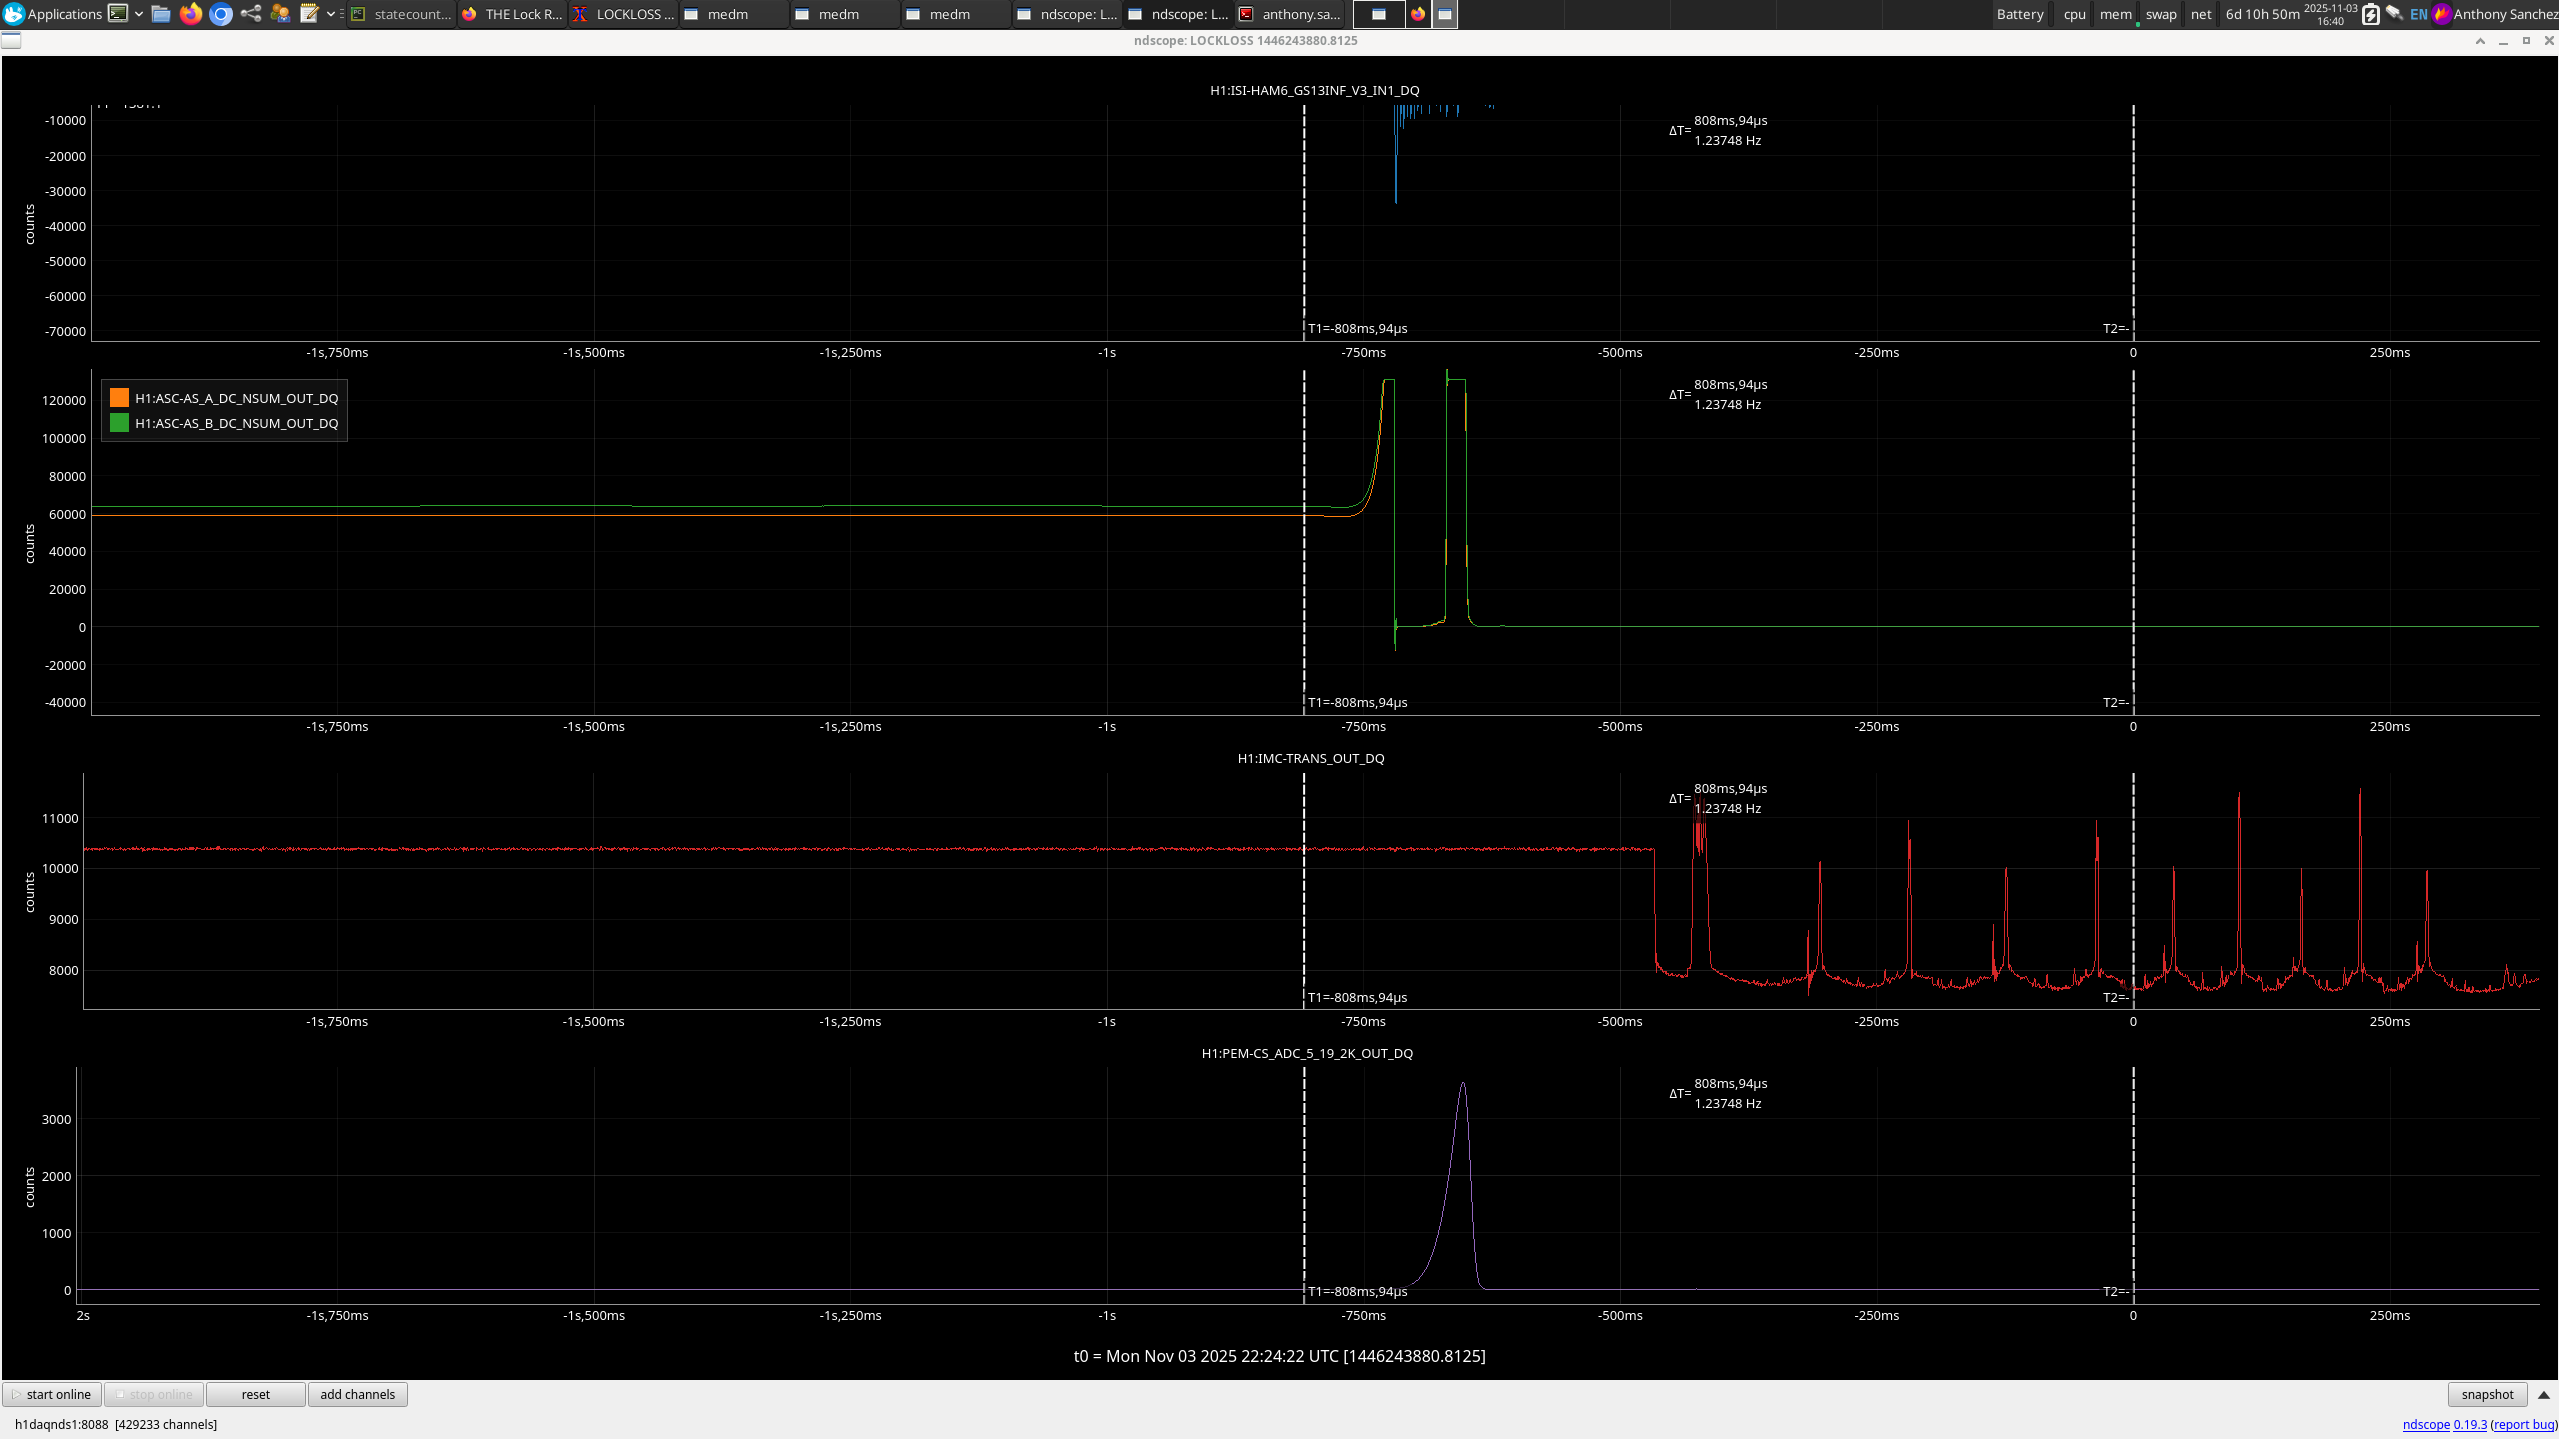The image size is (2559, 1439).
Task: Launch Chromium browser from the panel
Action: coord(221,14)
